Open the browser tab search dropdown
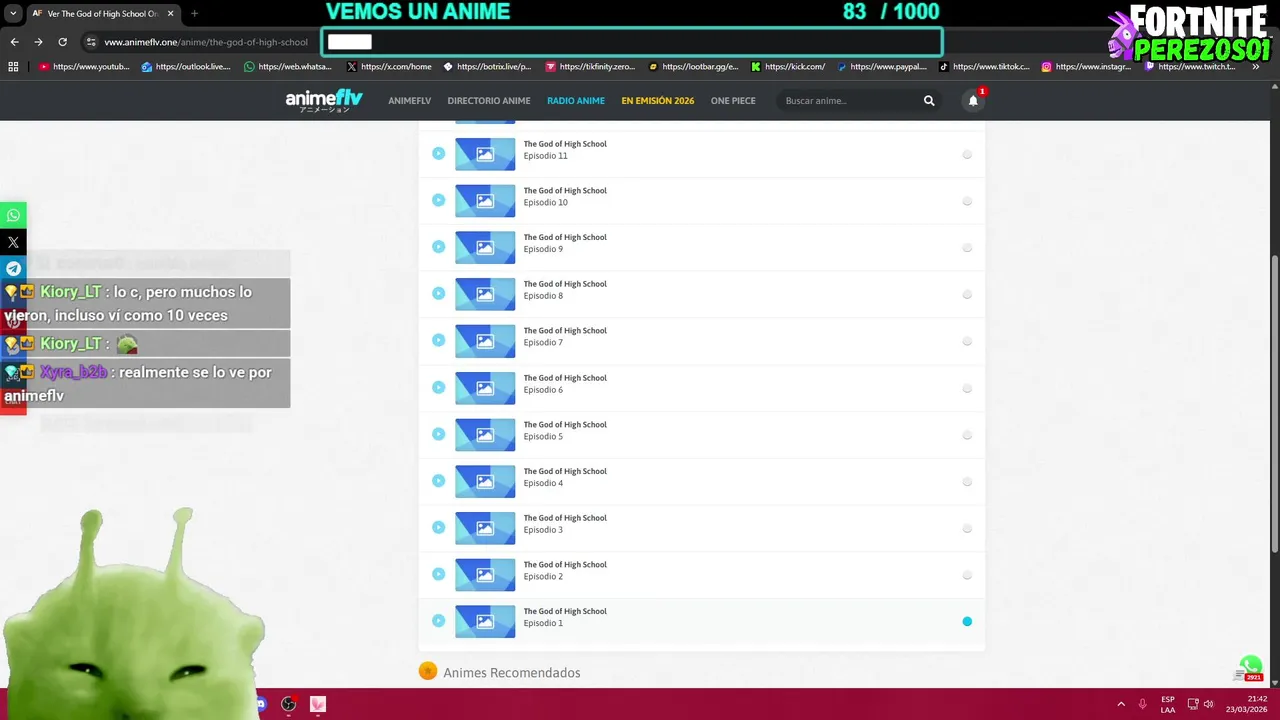This screenshot has height=720, width=1280. click(x=13, y=14)
